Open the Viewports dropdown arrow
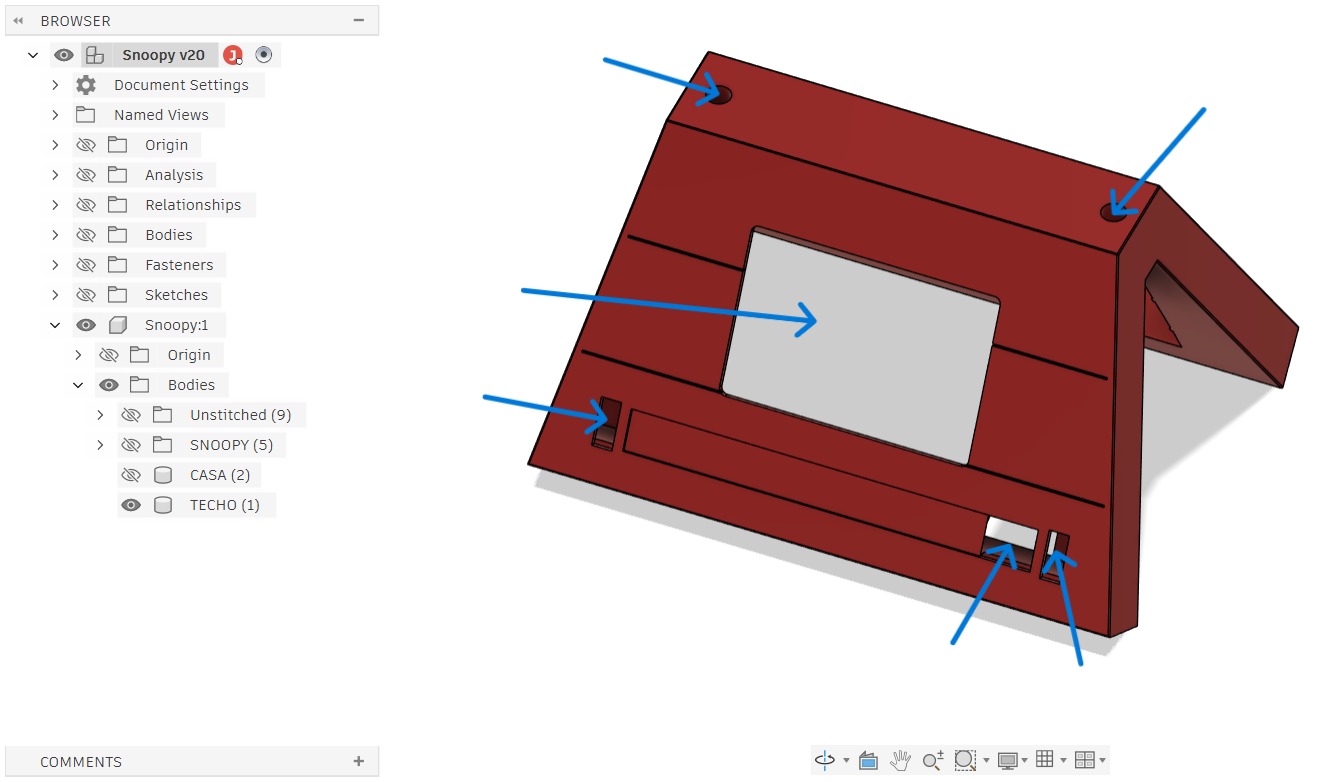The image size is (1322, 782). click(x=1102, y=762)
